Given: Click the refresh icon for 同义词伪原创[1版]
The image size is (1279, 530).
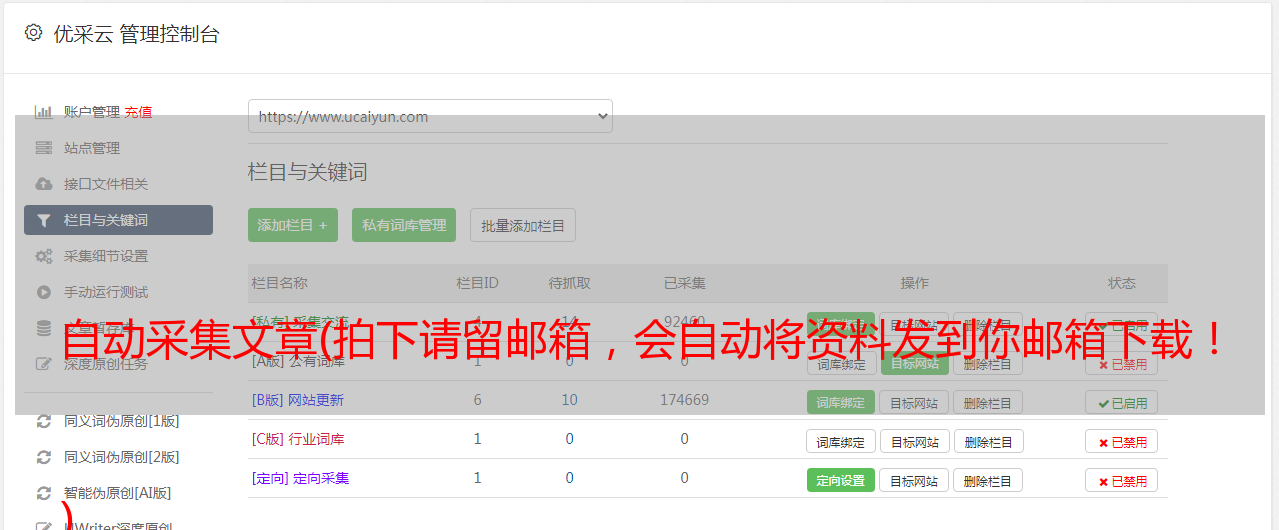Looking at the screenshot, I should pyautogui.click(x=44, y=421).
